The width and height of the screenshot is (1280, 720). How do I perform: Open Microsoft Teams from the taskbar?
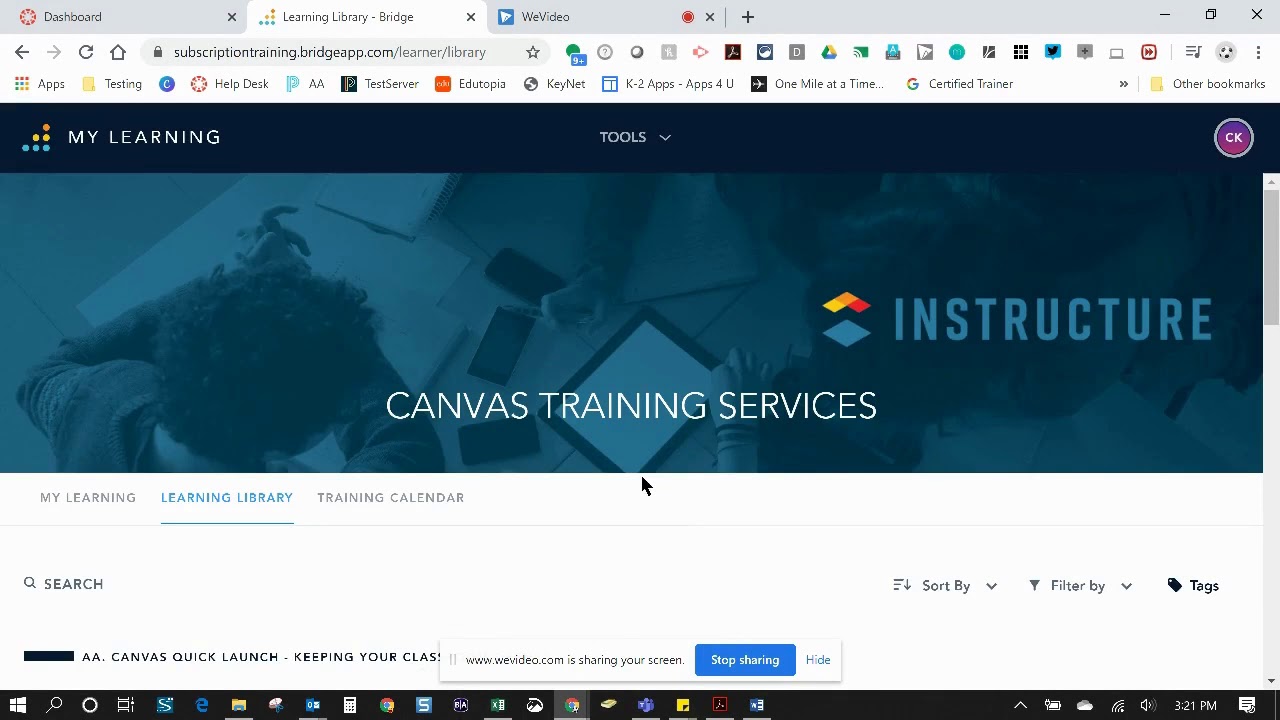click(x=646, y=705)
